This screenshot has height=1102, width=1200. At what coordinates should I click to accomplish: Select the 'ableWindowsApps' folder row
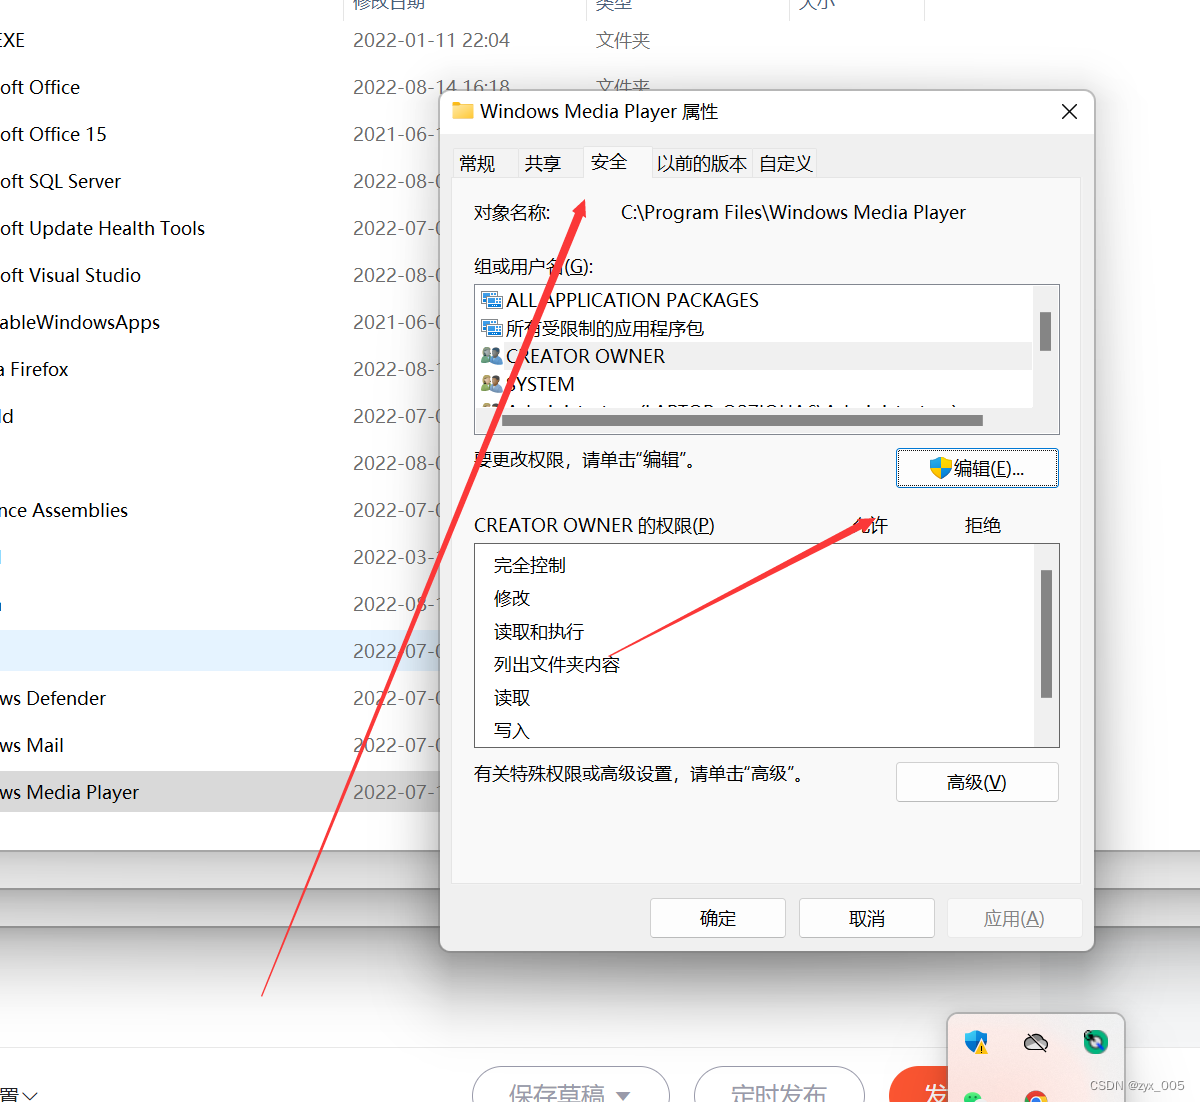[220, 322]
